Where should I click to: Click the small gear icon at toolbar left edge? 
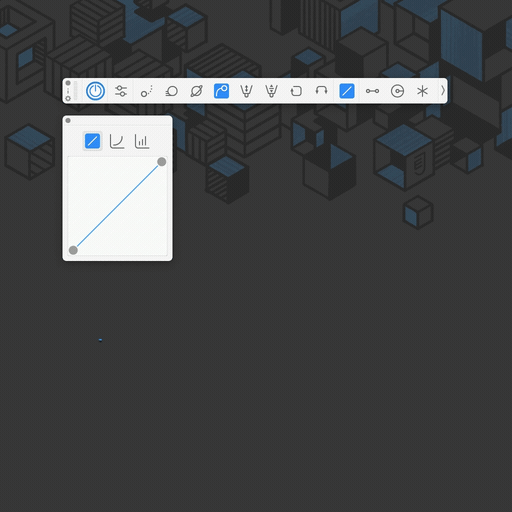point(68,98)
